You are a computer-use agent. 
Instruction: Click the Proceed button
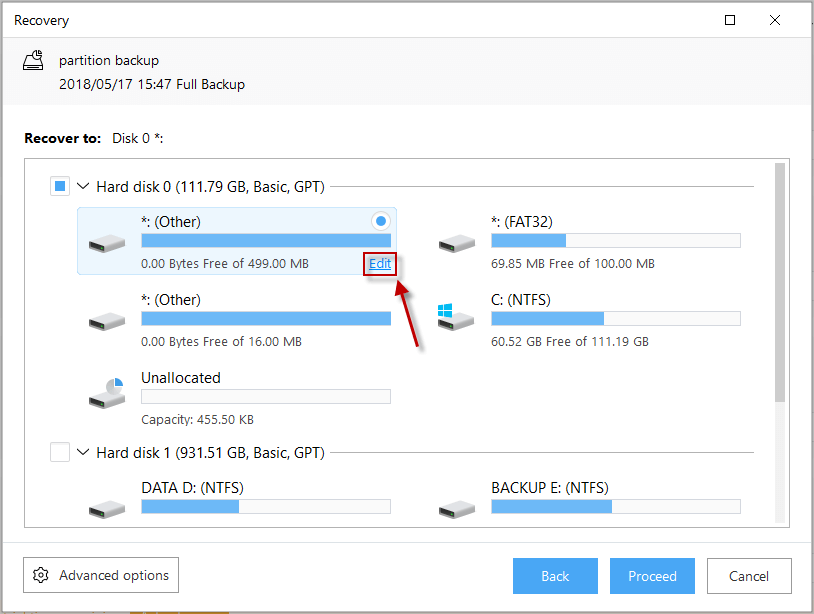point(652,576)
